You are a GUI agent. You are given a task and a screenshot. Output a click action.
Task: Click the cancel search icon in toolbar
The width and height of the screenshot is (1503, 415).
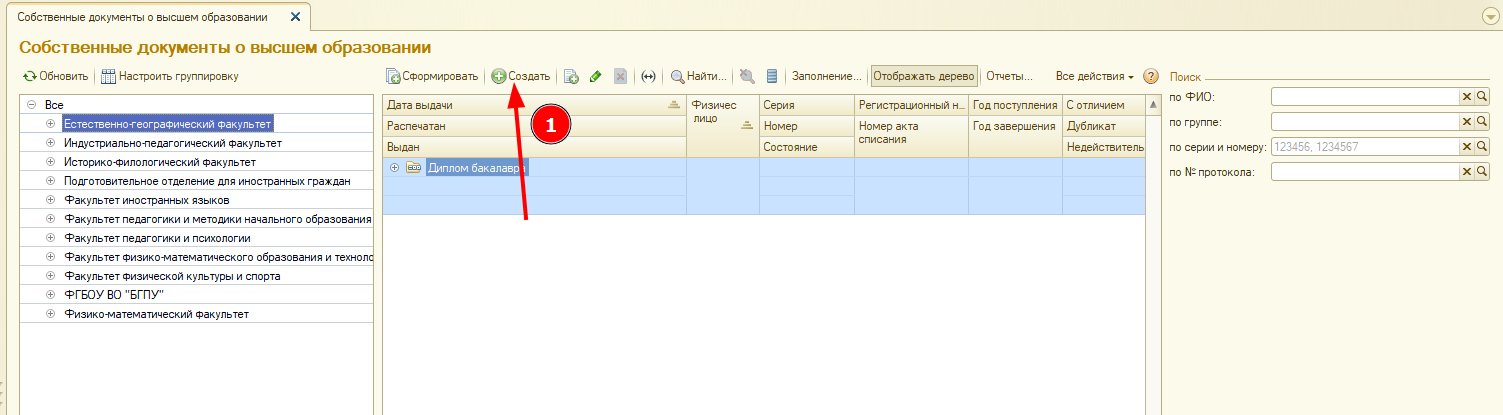pos(746,76)
